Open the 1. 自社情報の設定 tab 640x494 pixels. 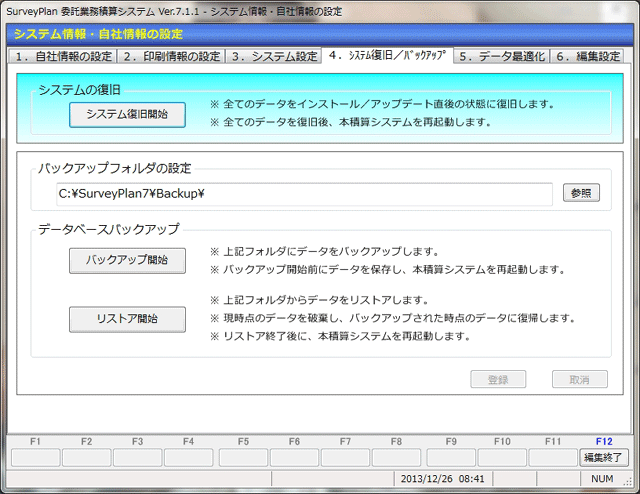(63, 56)
